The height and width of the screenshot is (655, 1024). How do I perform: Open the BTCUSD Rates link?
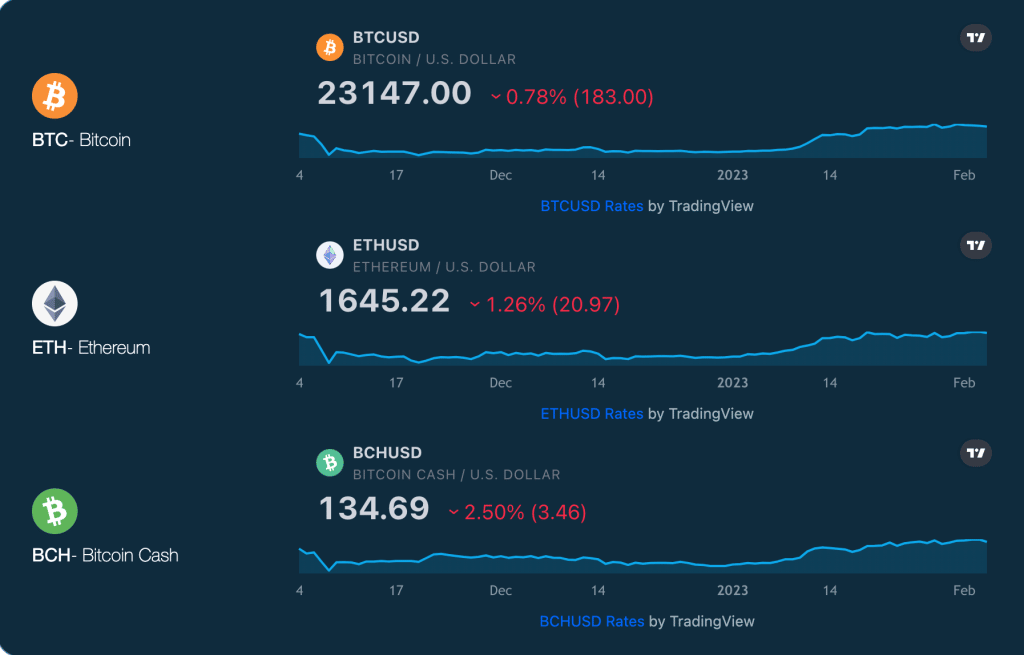point(592,206)
